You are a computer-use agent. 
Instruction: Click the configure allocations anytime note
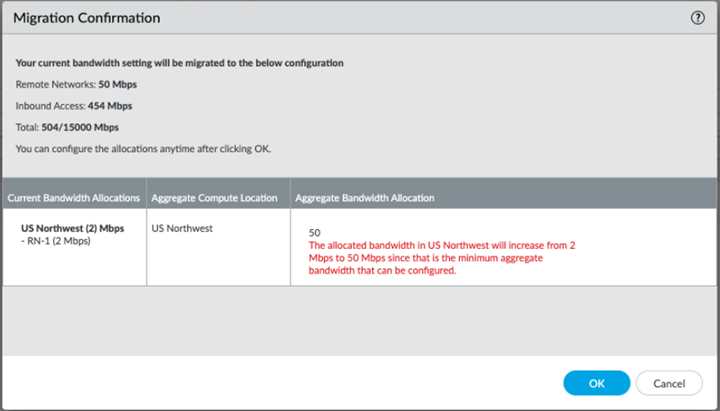143,149
